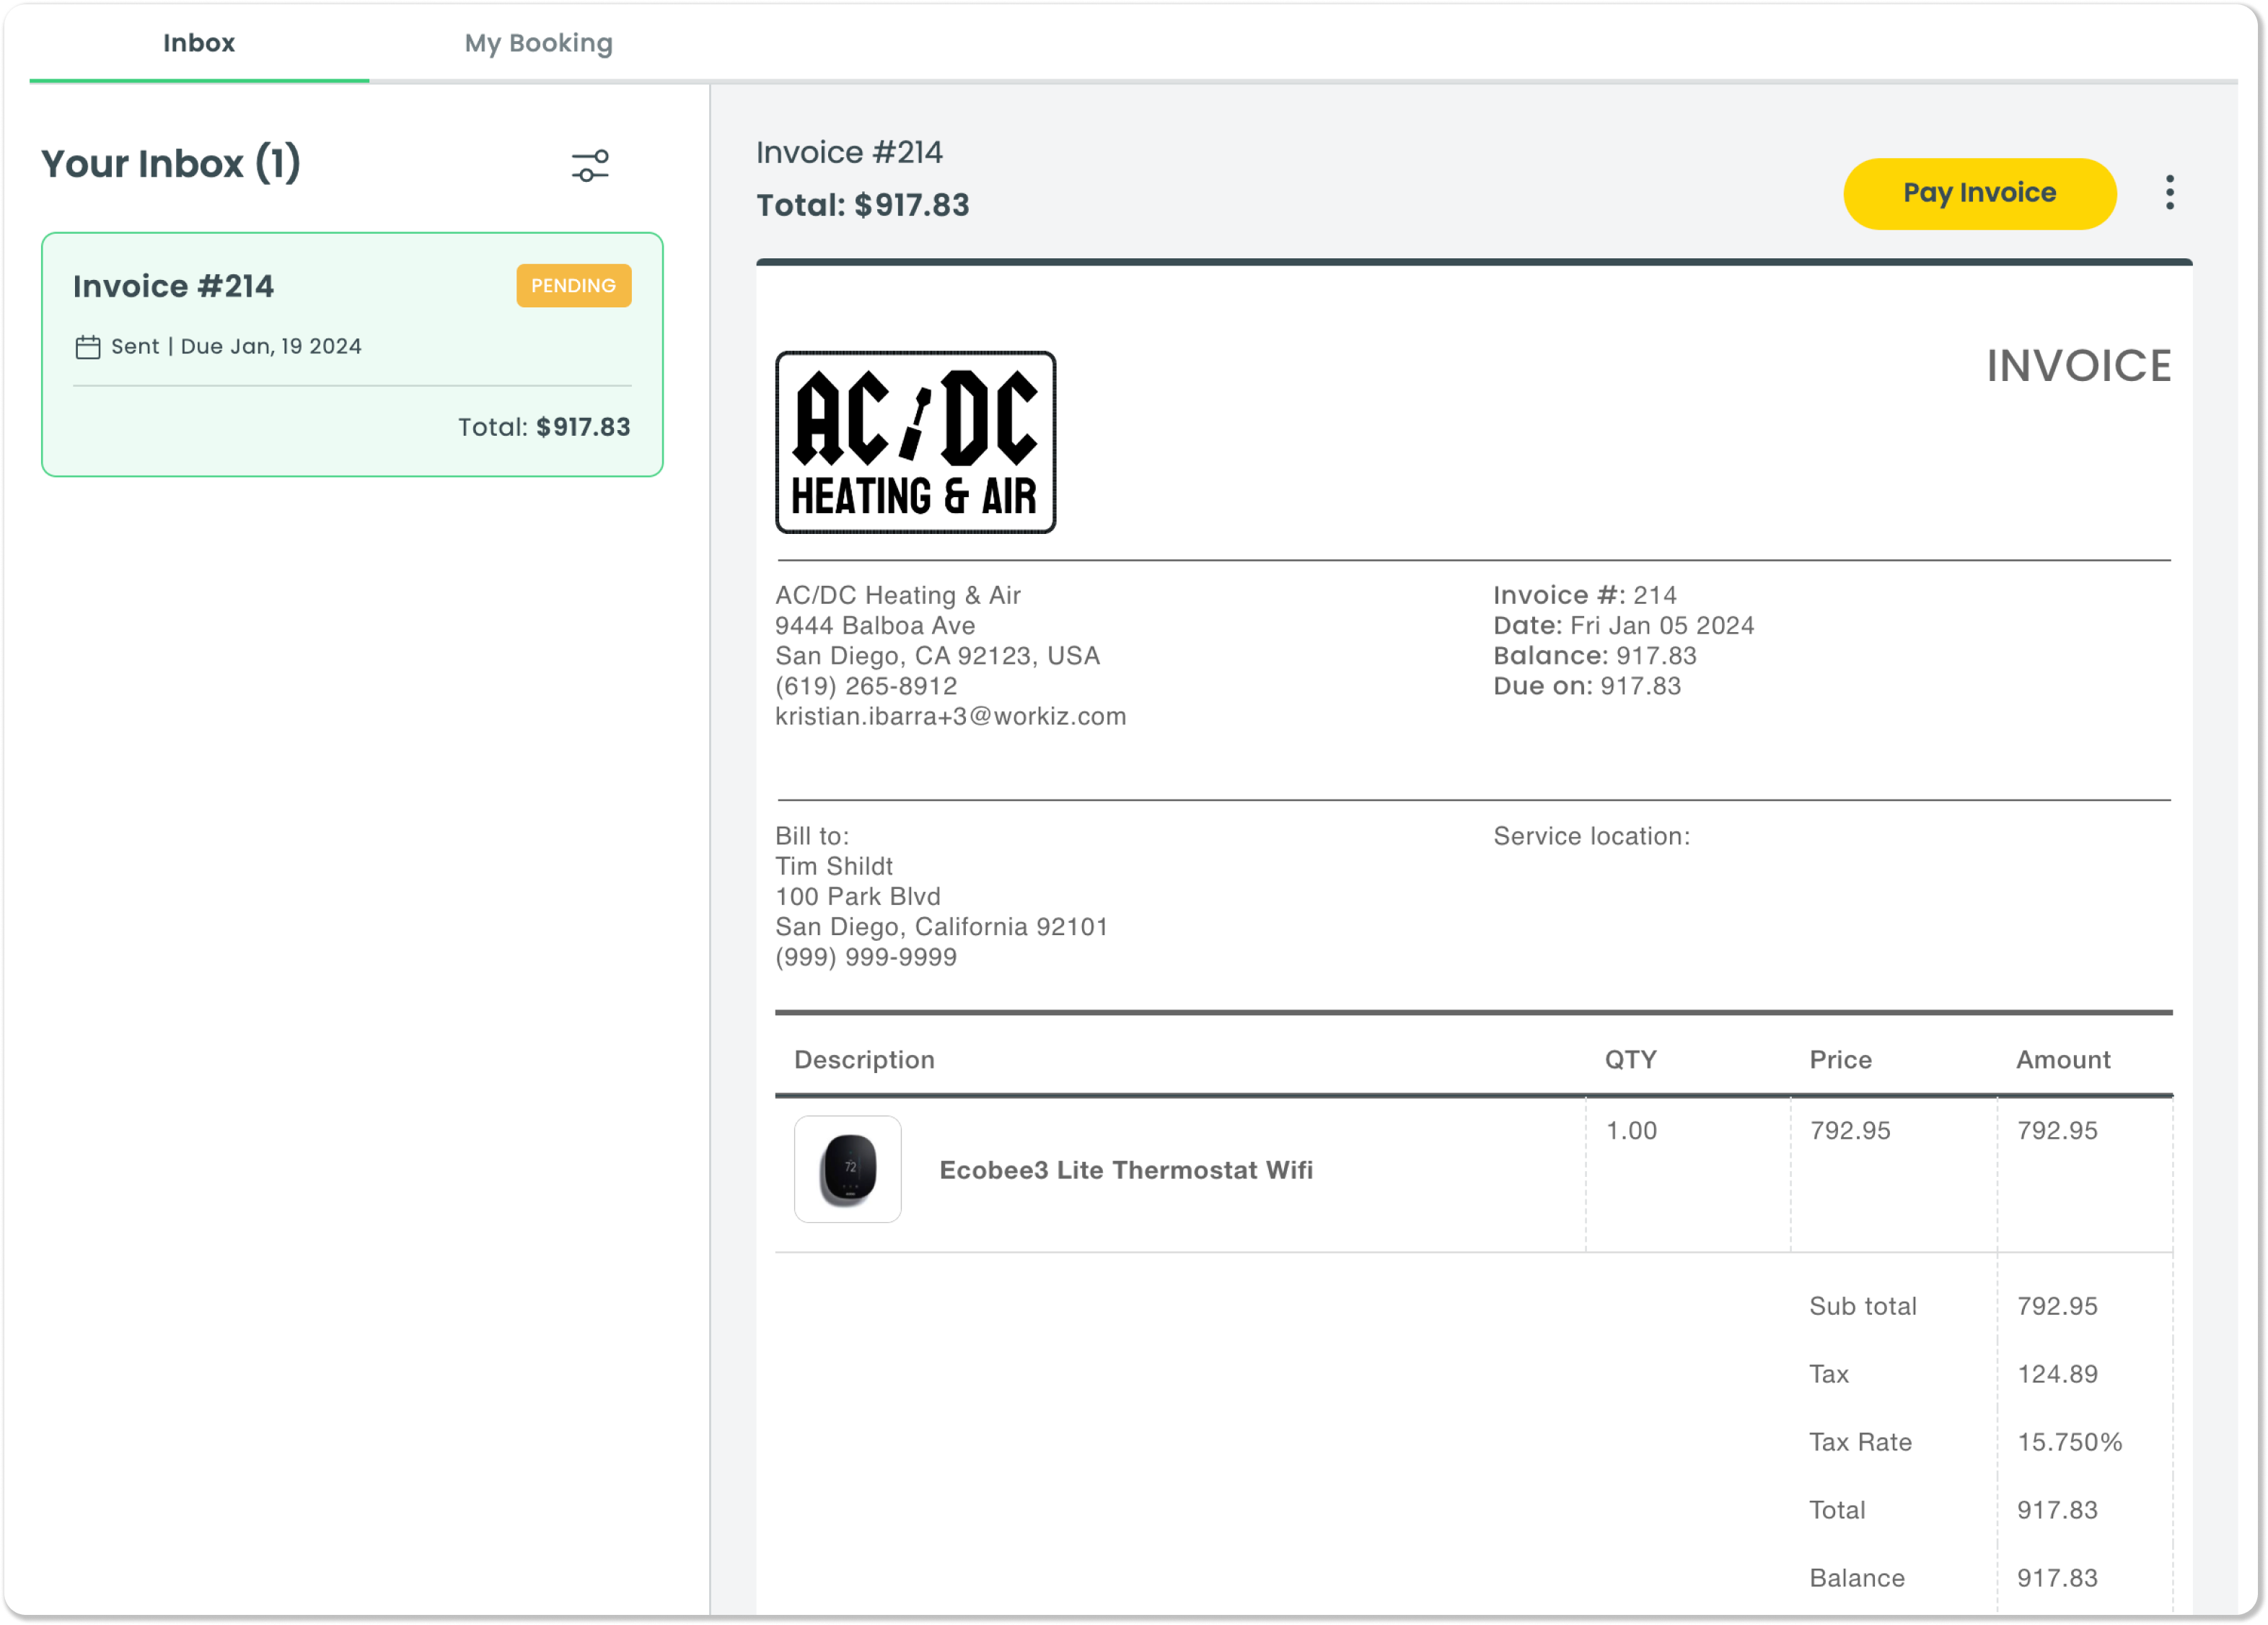Click the 'Service location:' label
The image size is (2268, 1625).
[1591, 836]
